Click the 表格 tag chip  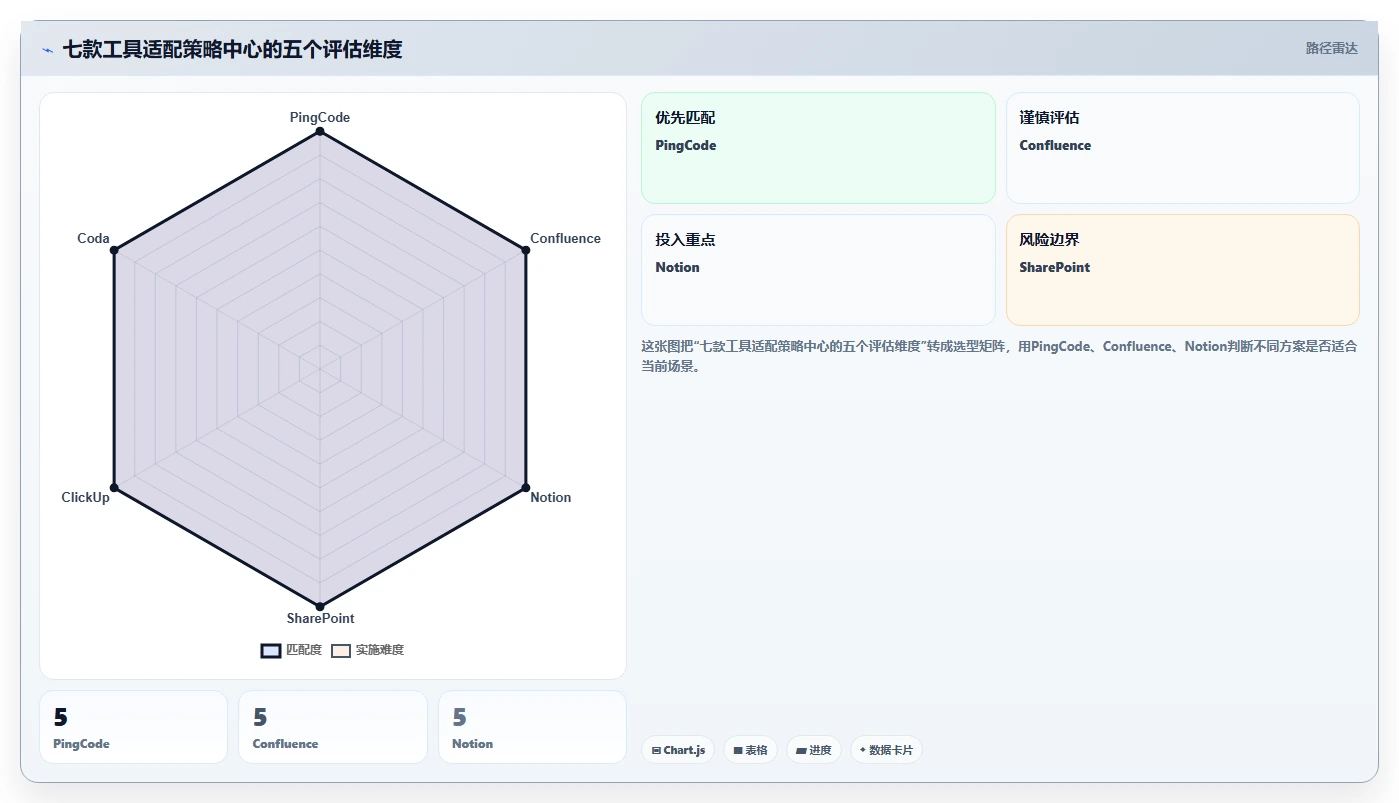pos(750,750)
